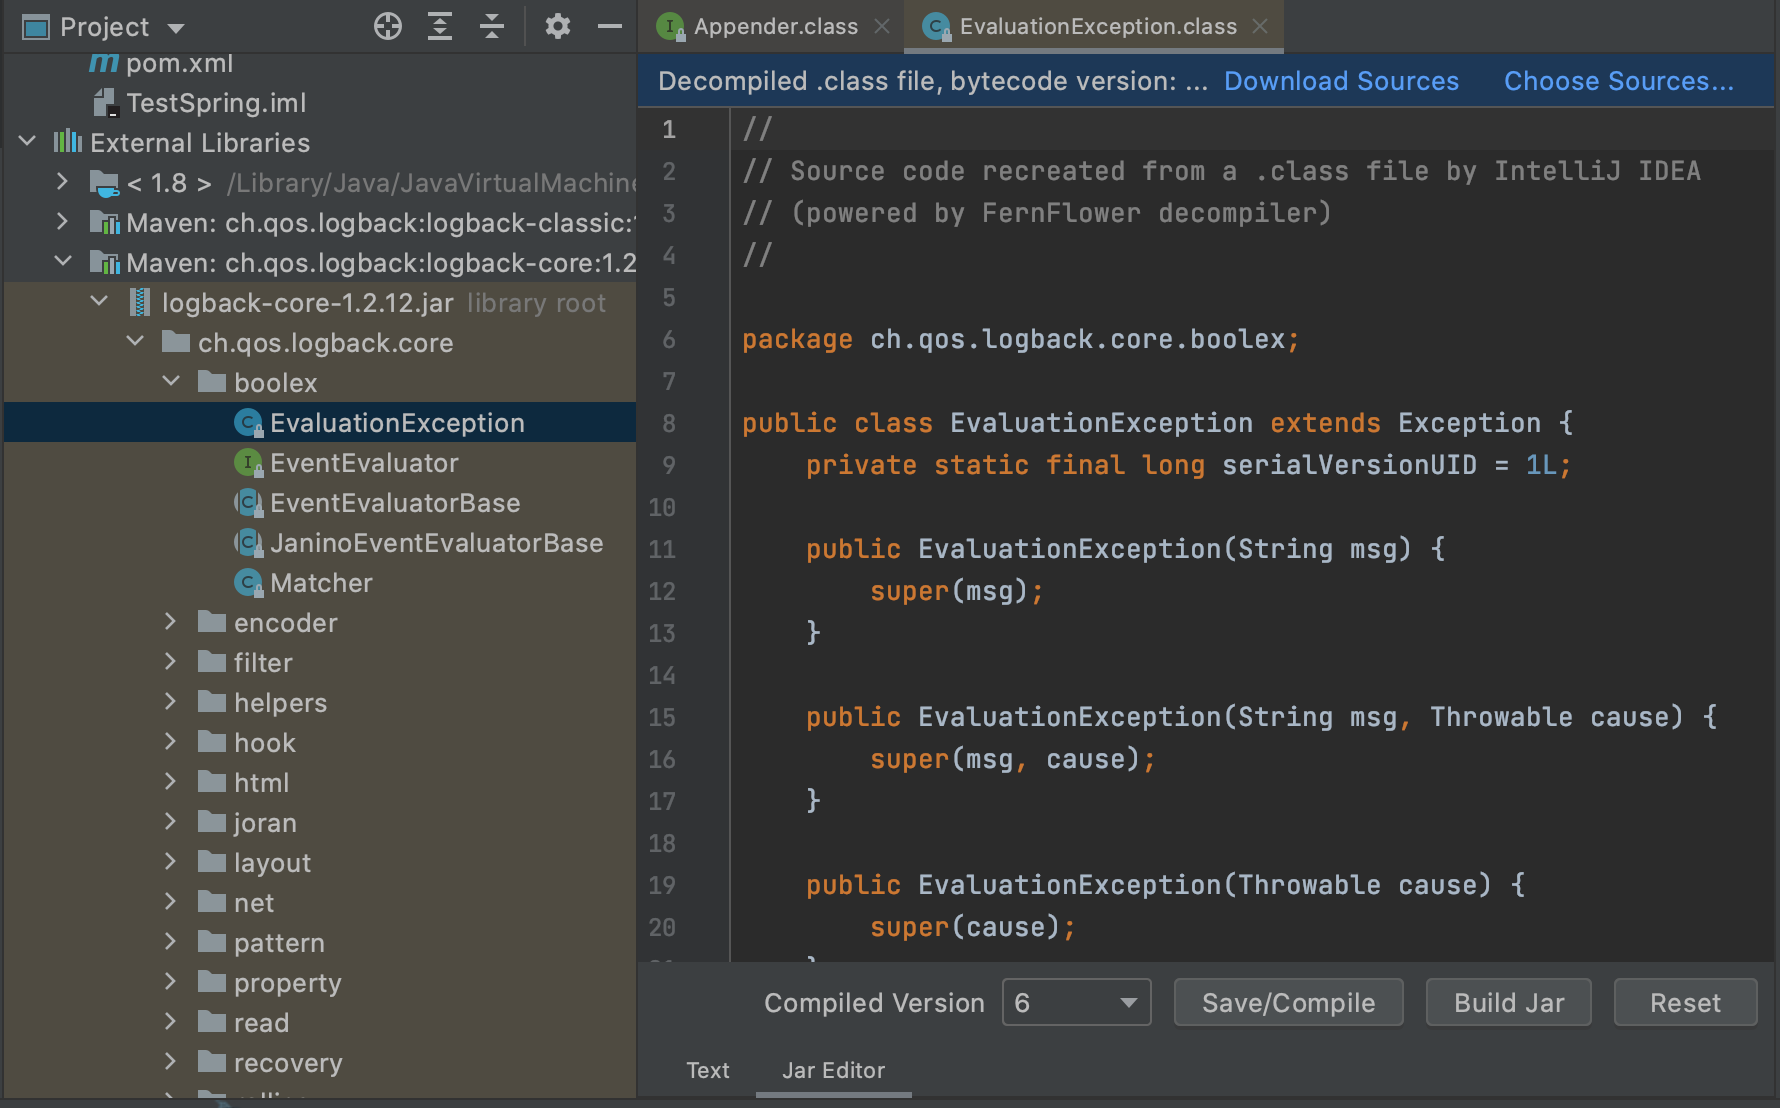Collapse External Libraries node
This screenshot has height=1108, width=1780.
click(x=28, y=142)
